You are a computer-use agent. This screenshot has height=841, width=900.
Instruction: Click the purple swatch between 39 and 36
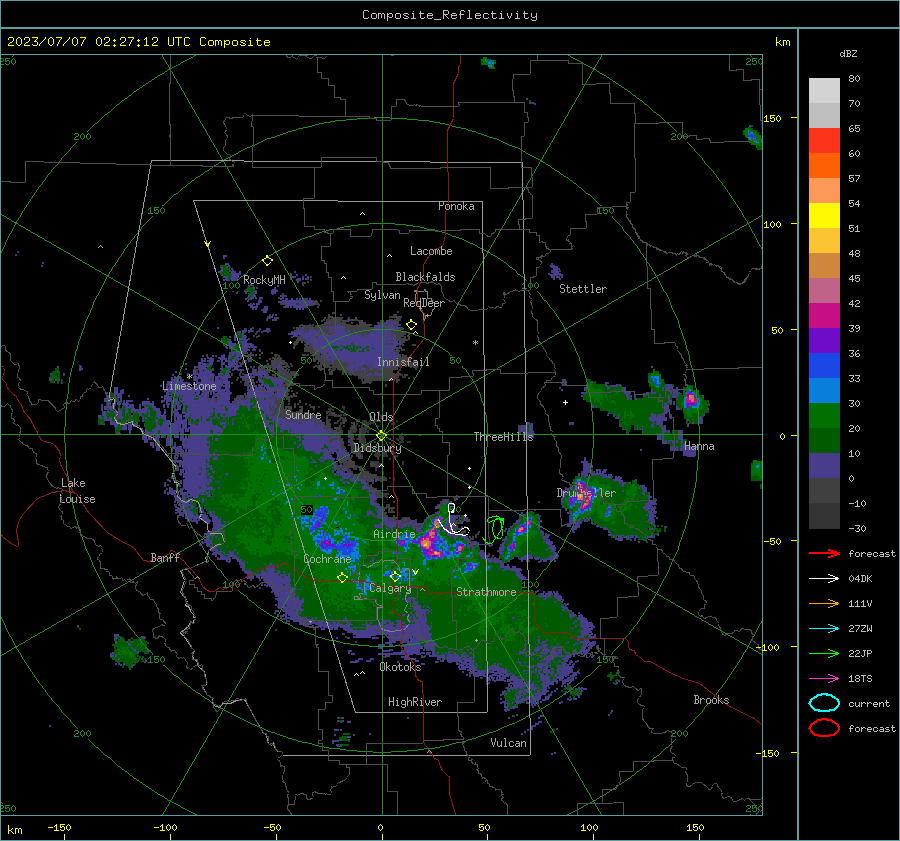tap(824, 340)
